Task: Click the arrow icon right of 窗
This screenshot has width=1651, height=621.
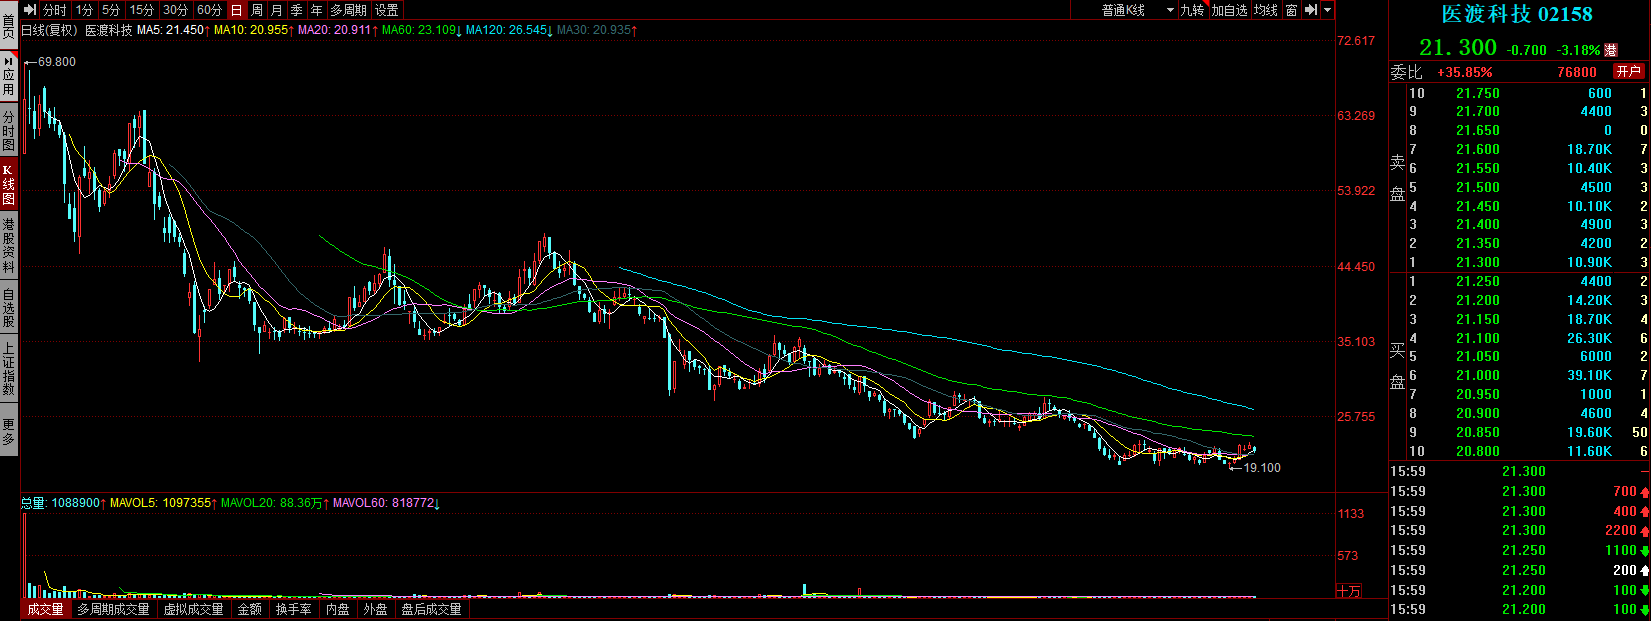Action: point(1310,10)
